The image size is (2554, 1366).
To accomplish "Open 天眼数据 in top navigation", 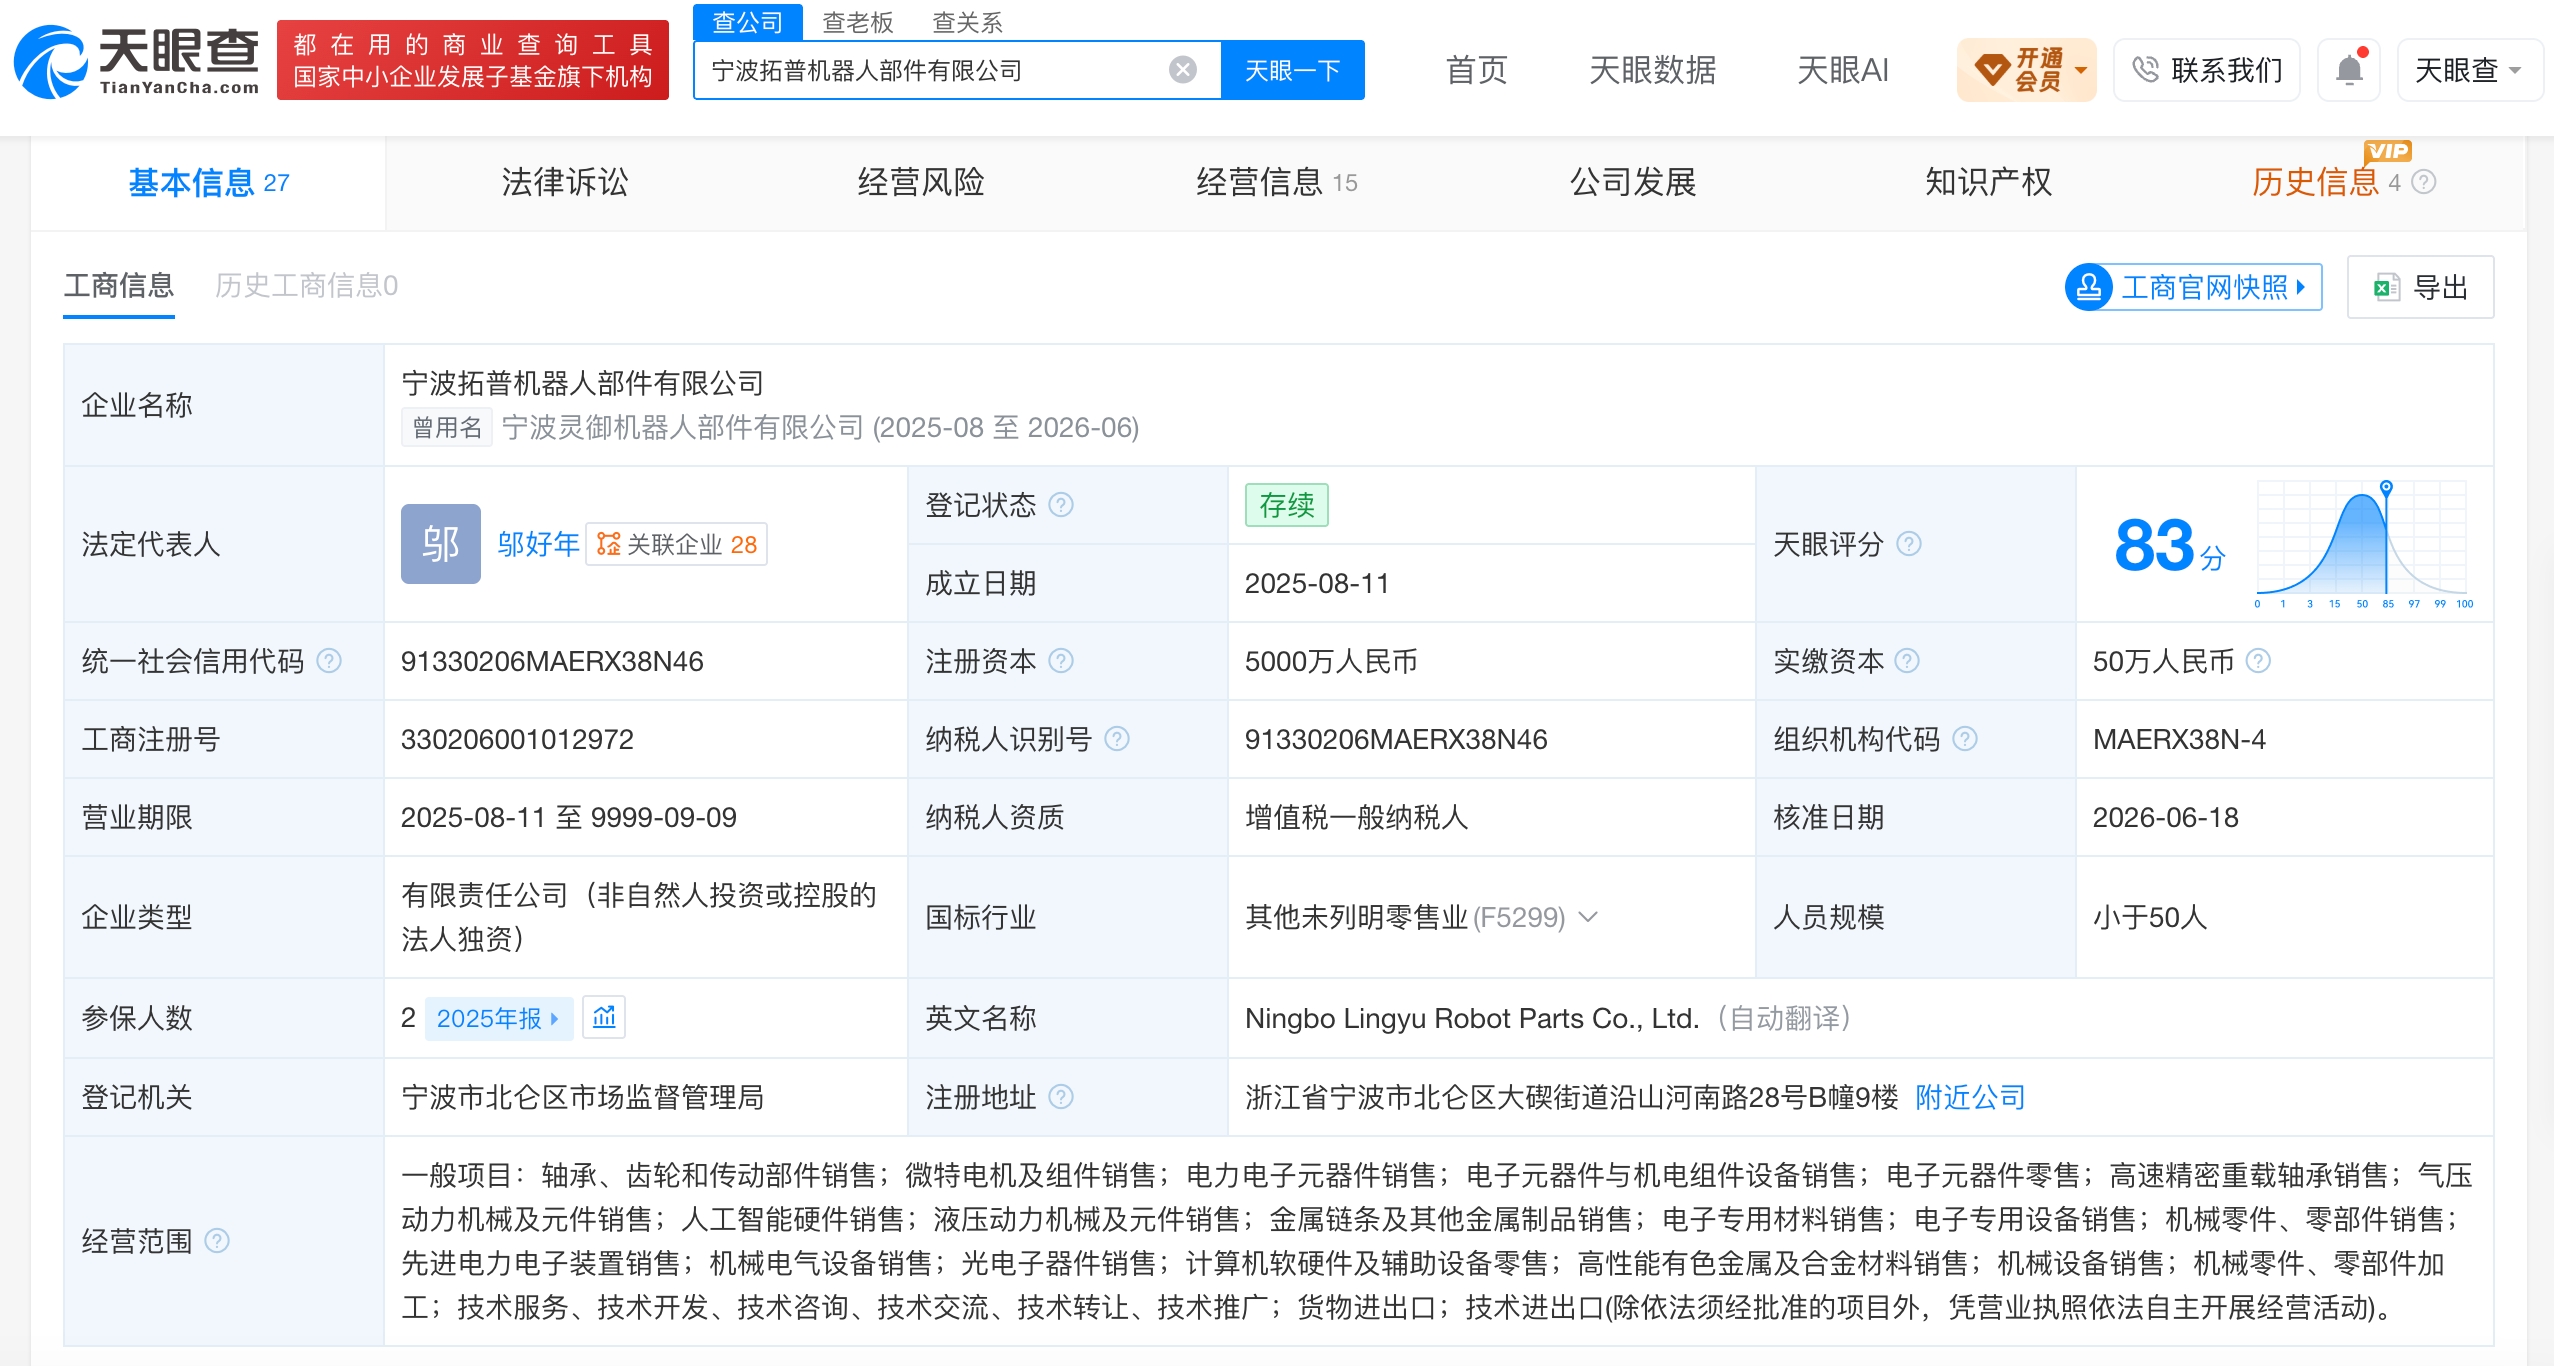I will click(x=1652, y=70).
